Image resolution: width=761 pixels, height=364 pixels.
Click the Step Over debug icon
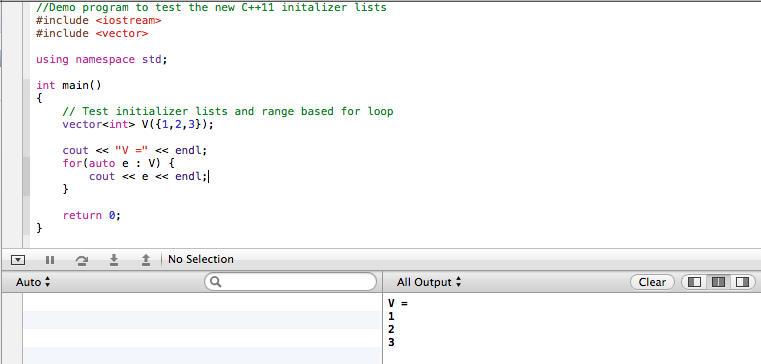click(x=82, y=261)
